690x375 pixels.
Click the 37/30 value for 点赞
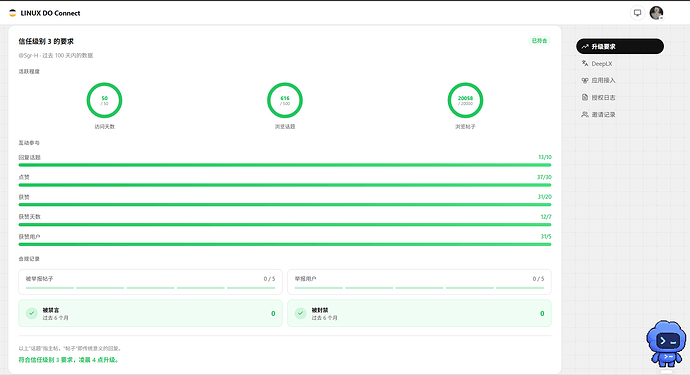pos(544,177)
